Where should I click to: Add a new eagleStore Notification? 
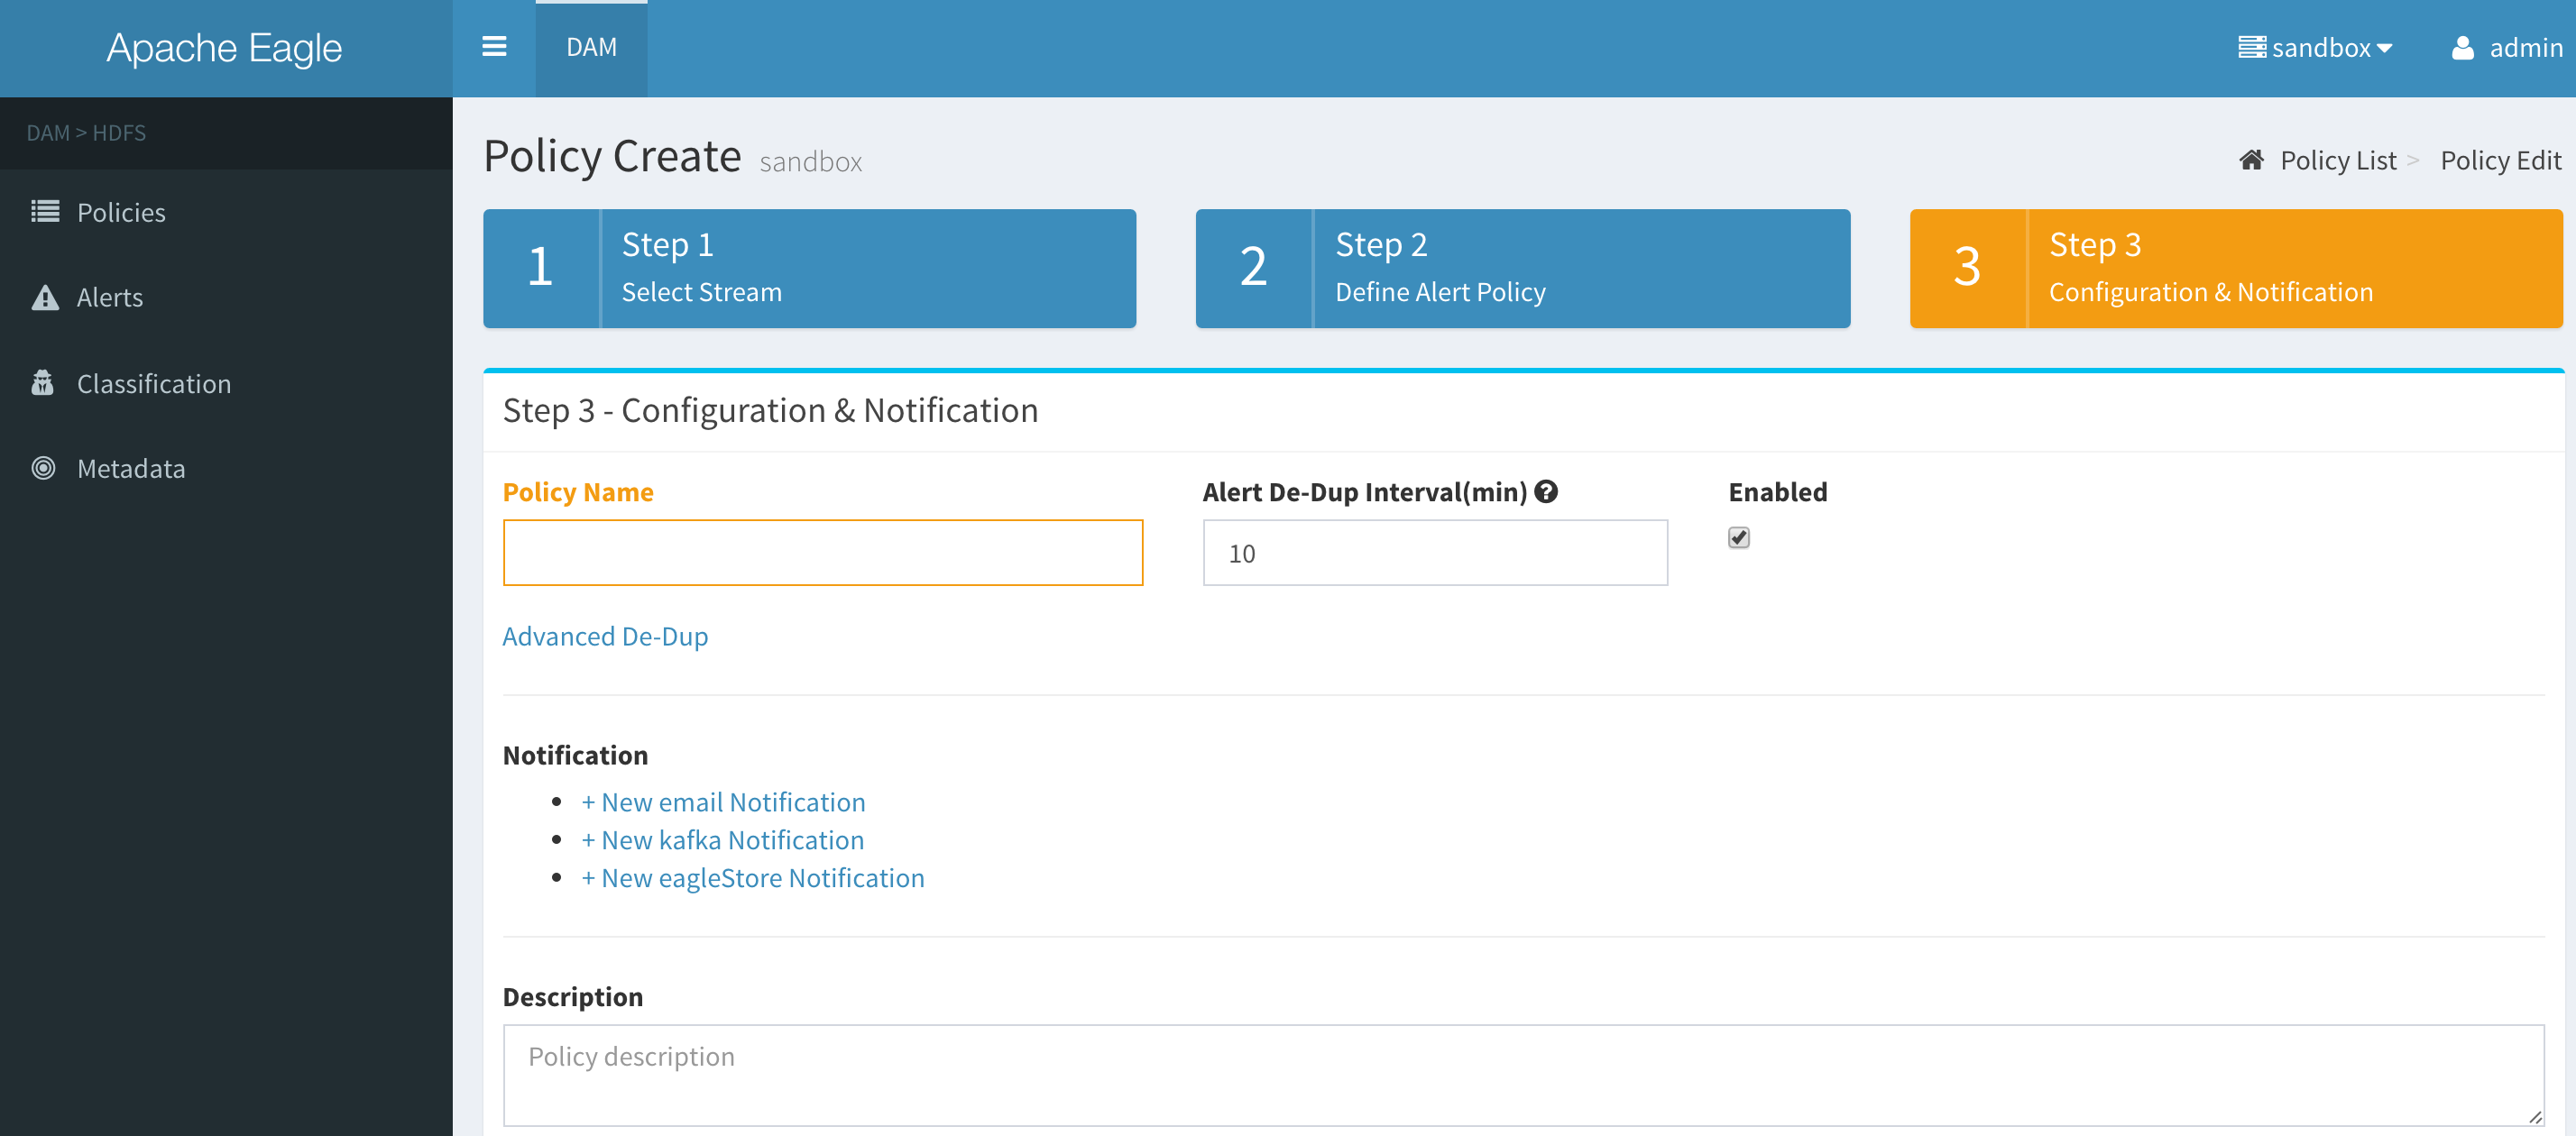[752, 878]
